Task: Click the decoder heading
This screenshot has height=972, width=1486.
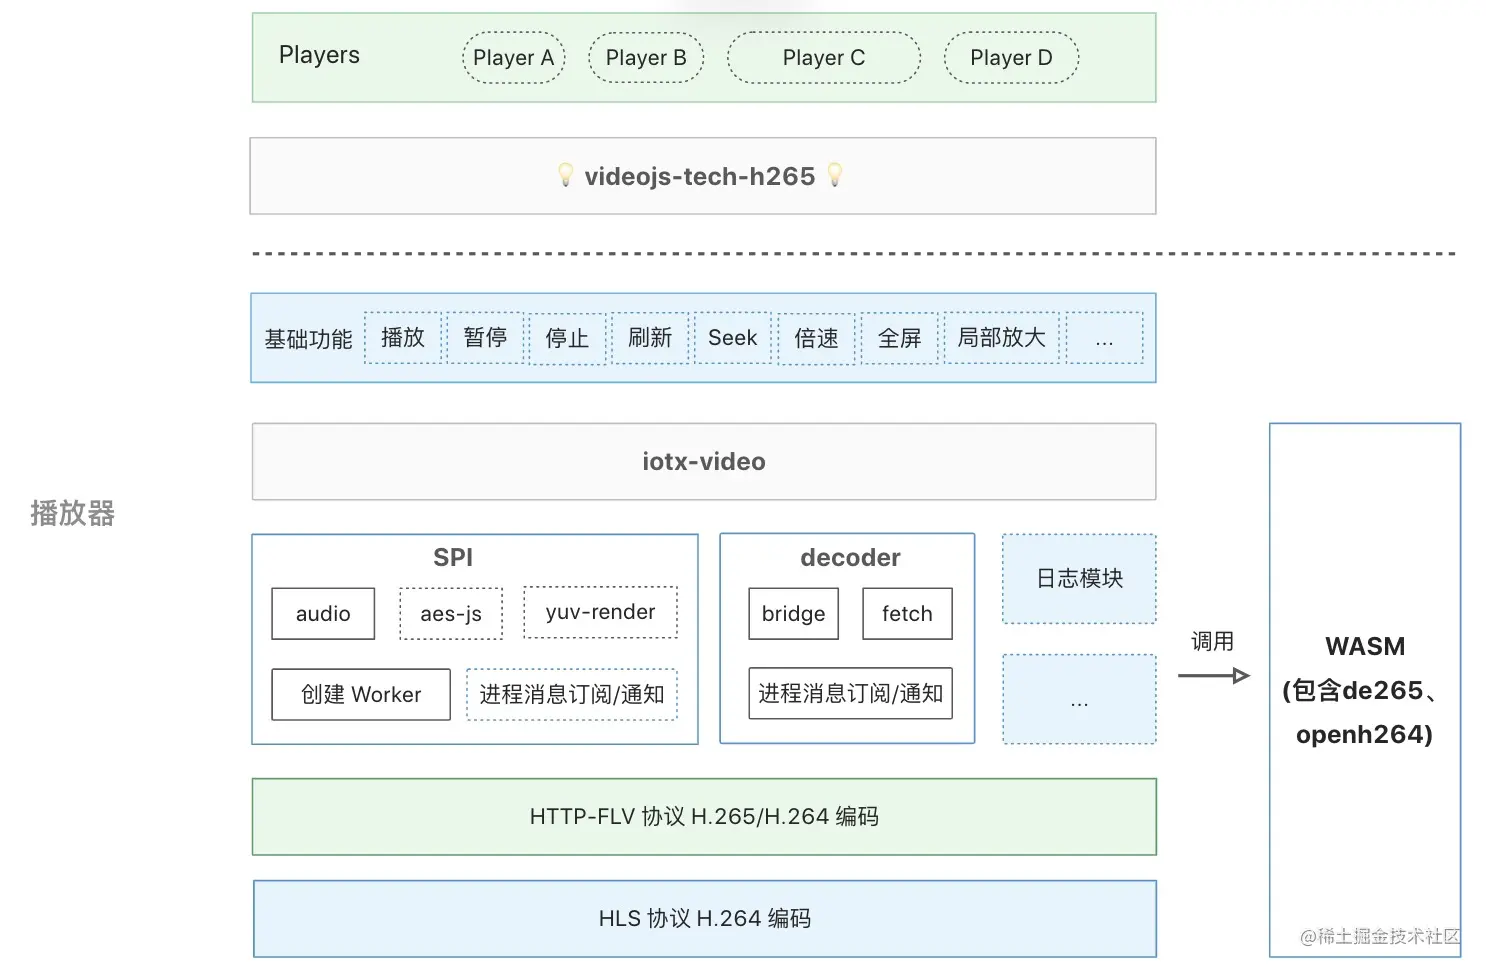Action: pyautogui.click(x=850, y=558)
